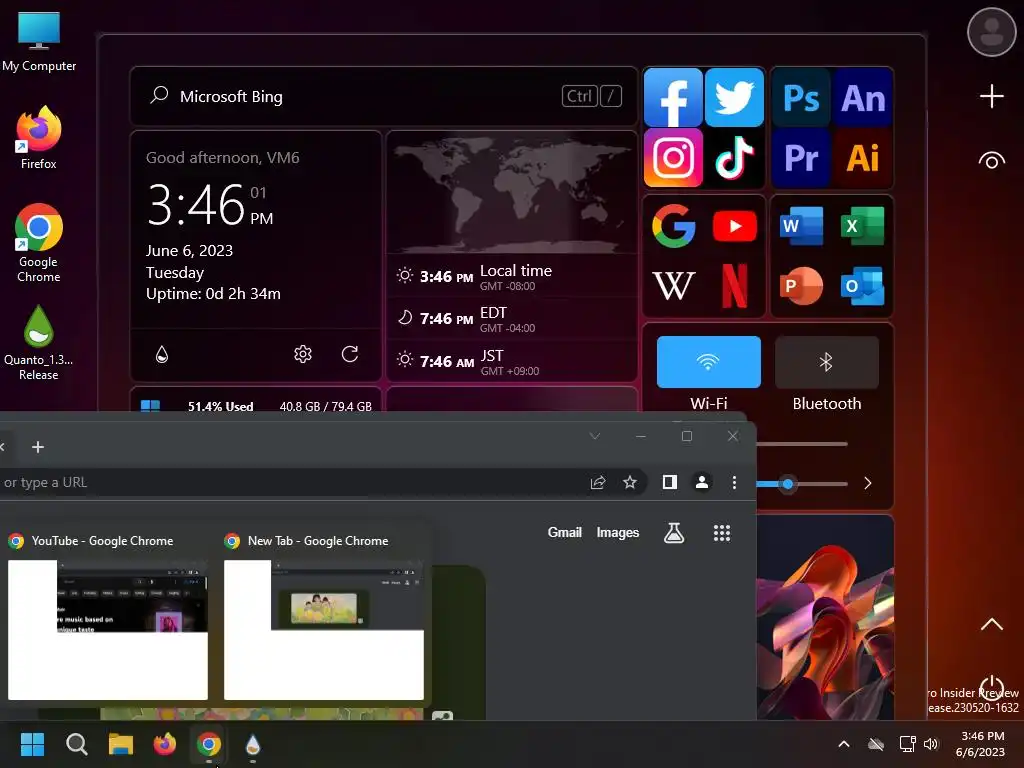Expand the tab search chevron in Chrome
The height and width of the screenshot is (768, 1024).
[x=594, y=436]
